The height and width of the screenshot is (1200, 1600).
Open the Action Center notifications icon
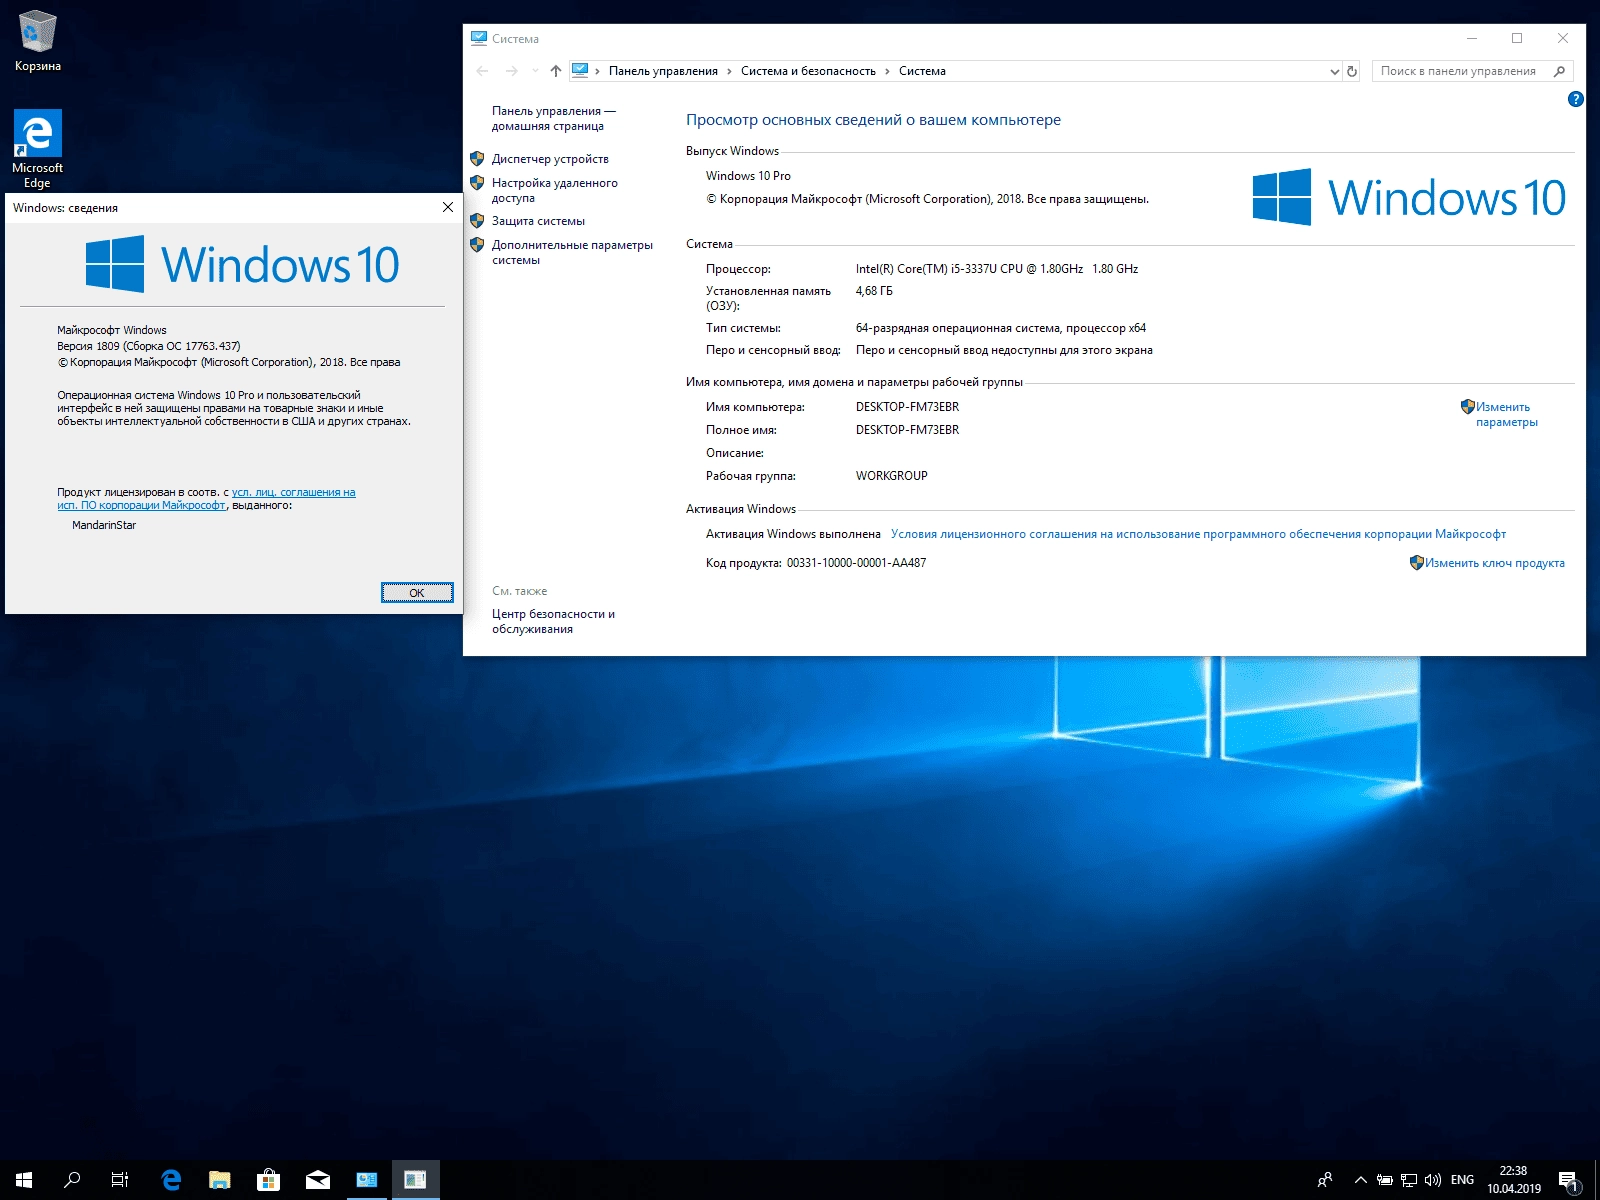[1568, 1180]
